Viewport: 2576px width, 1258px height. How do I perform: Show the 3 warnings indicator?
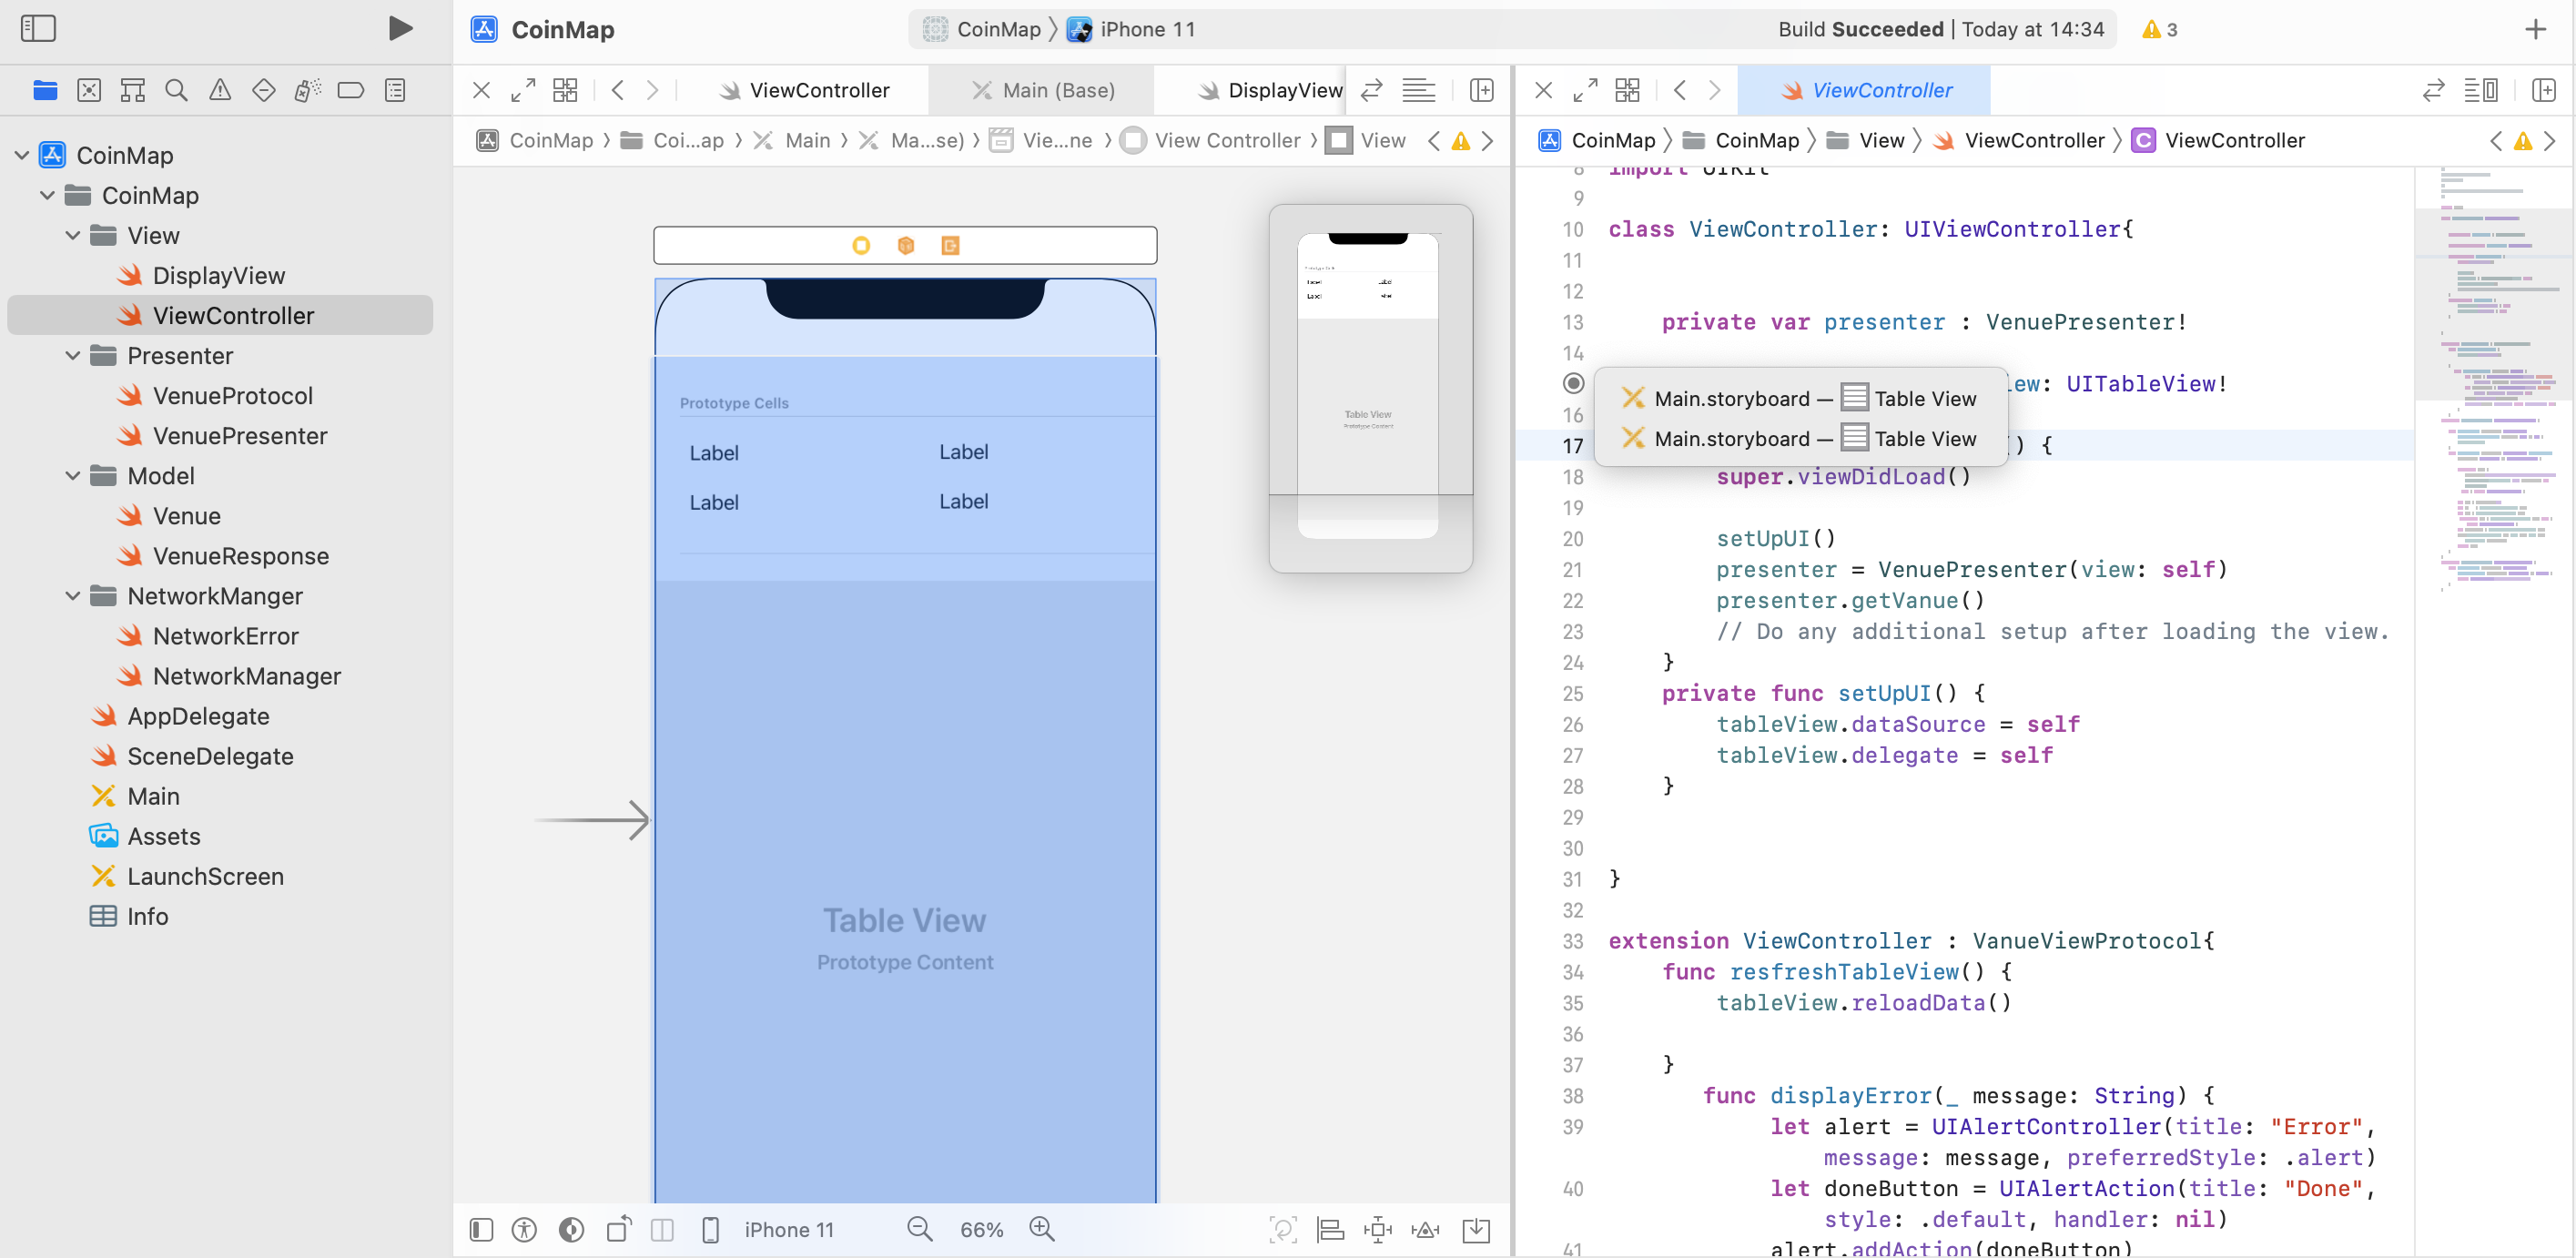coord(2160,29)
